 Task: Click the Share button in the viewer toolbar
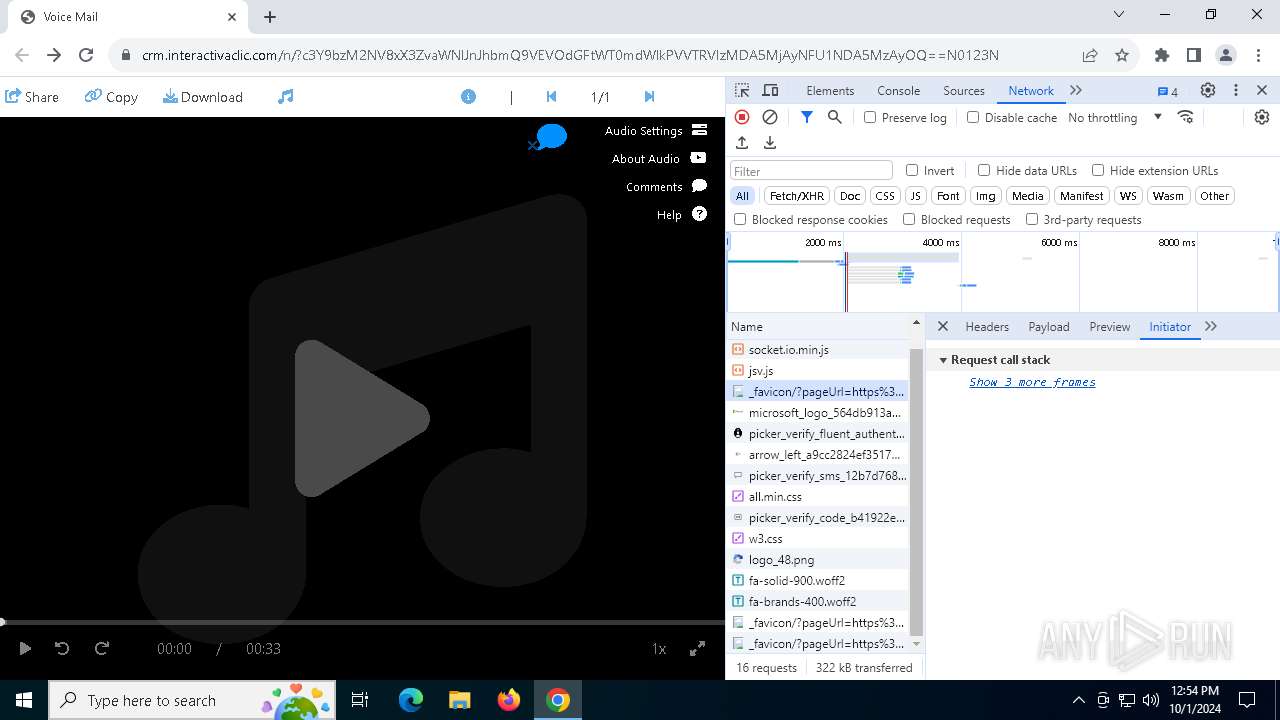(32, 97)
